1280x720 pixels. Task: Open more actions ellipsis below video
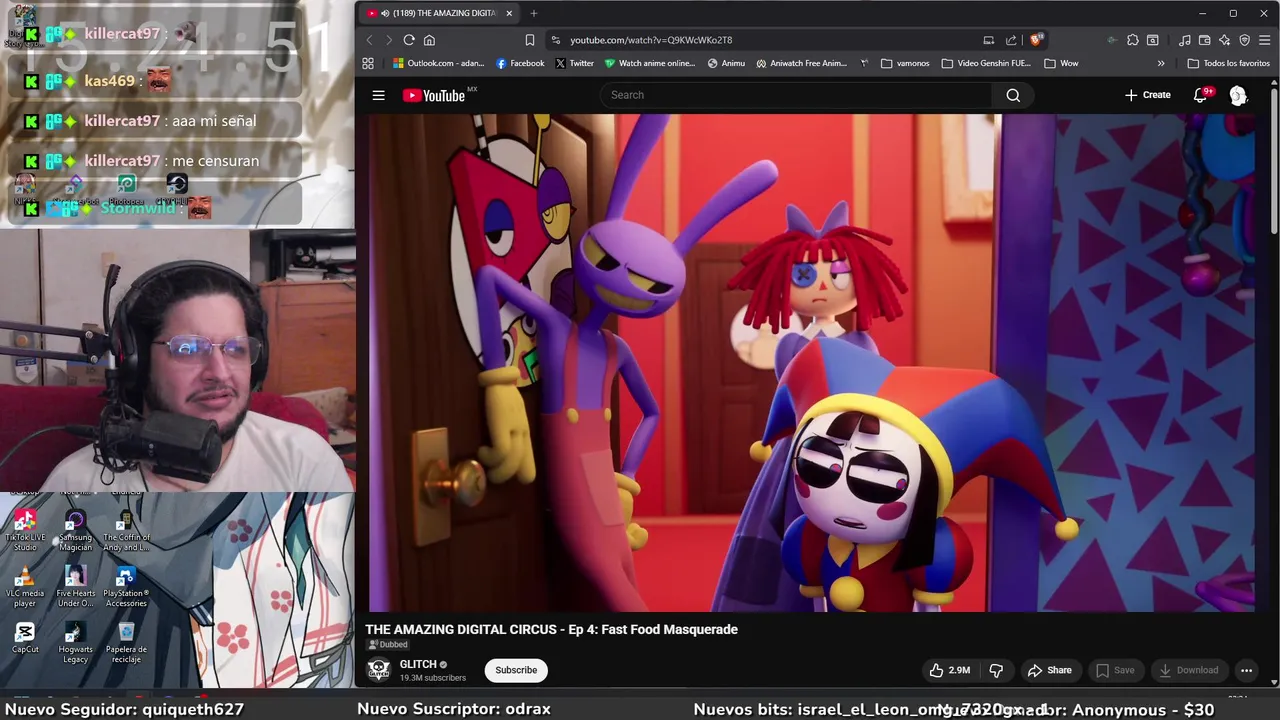[1246, 670]
